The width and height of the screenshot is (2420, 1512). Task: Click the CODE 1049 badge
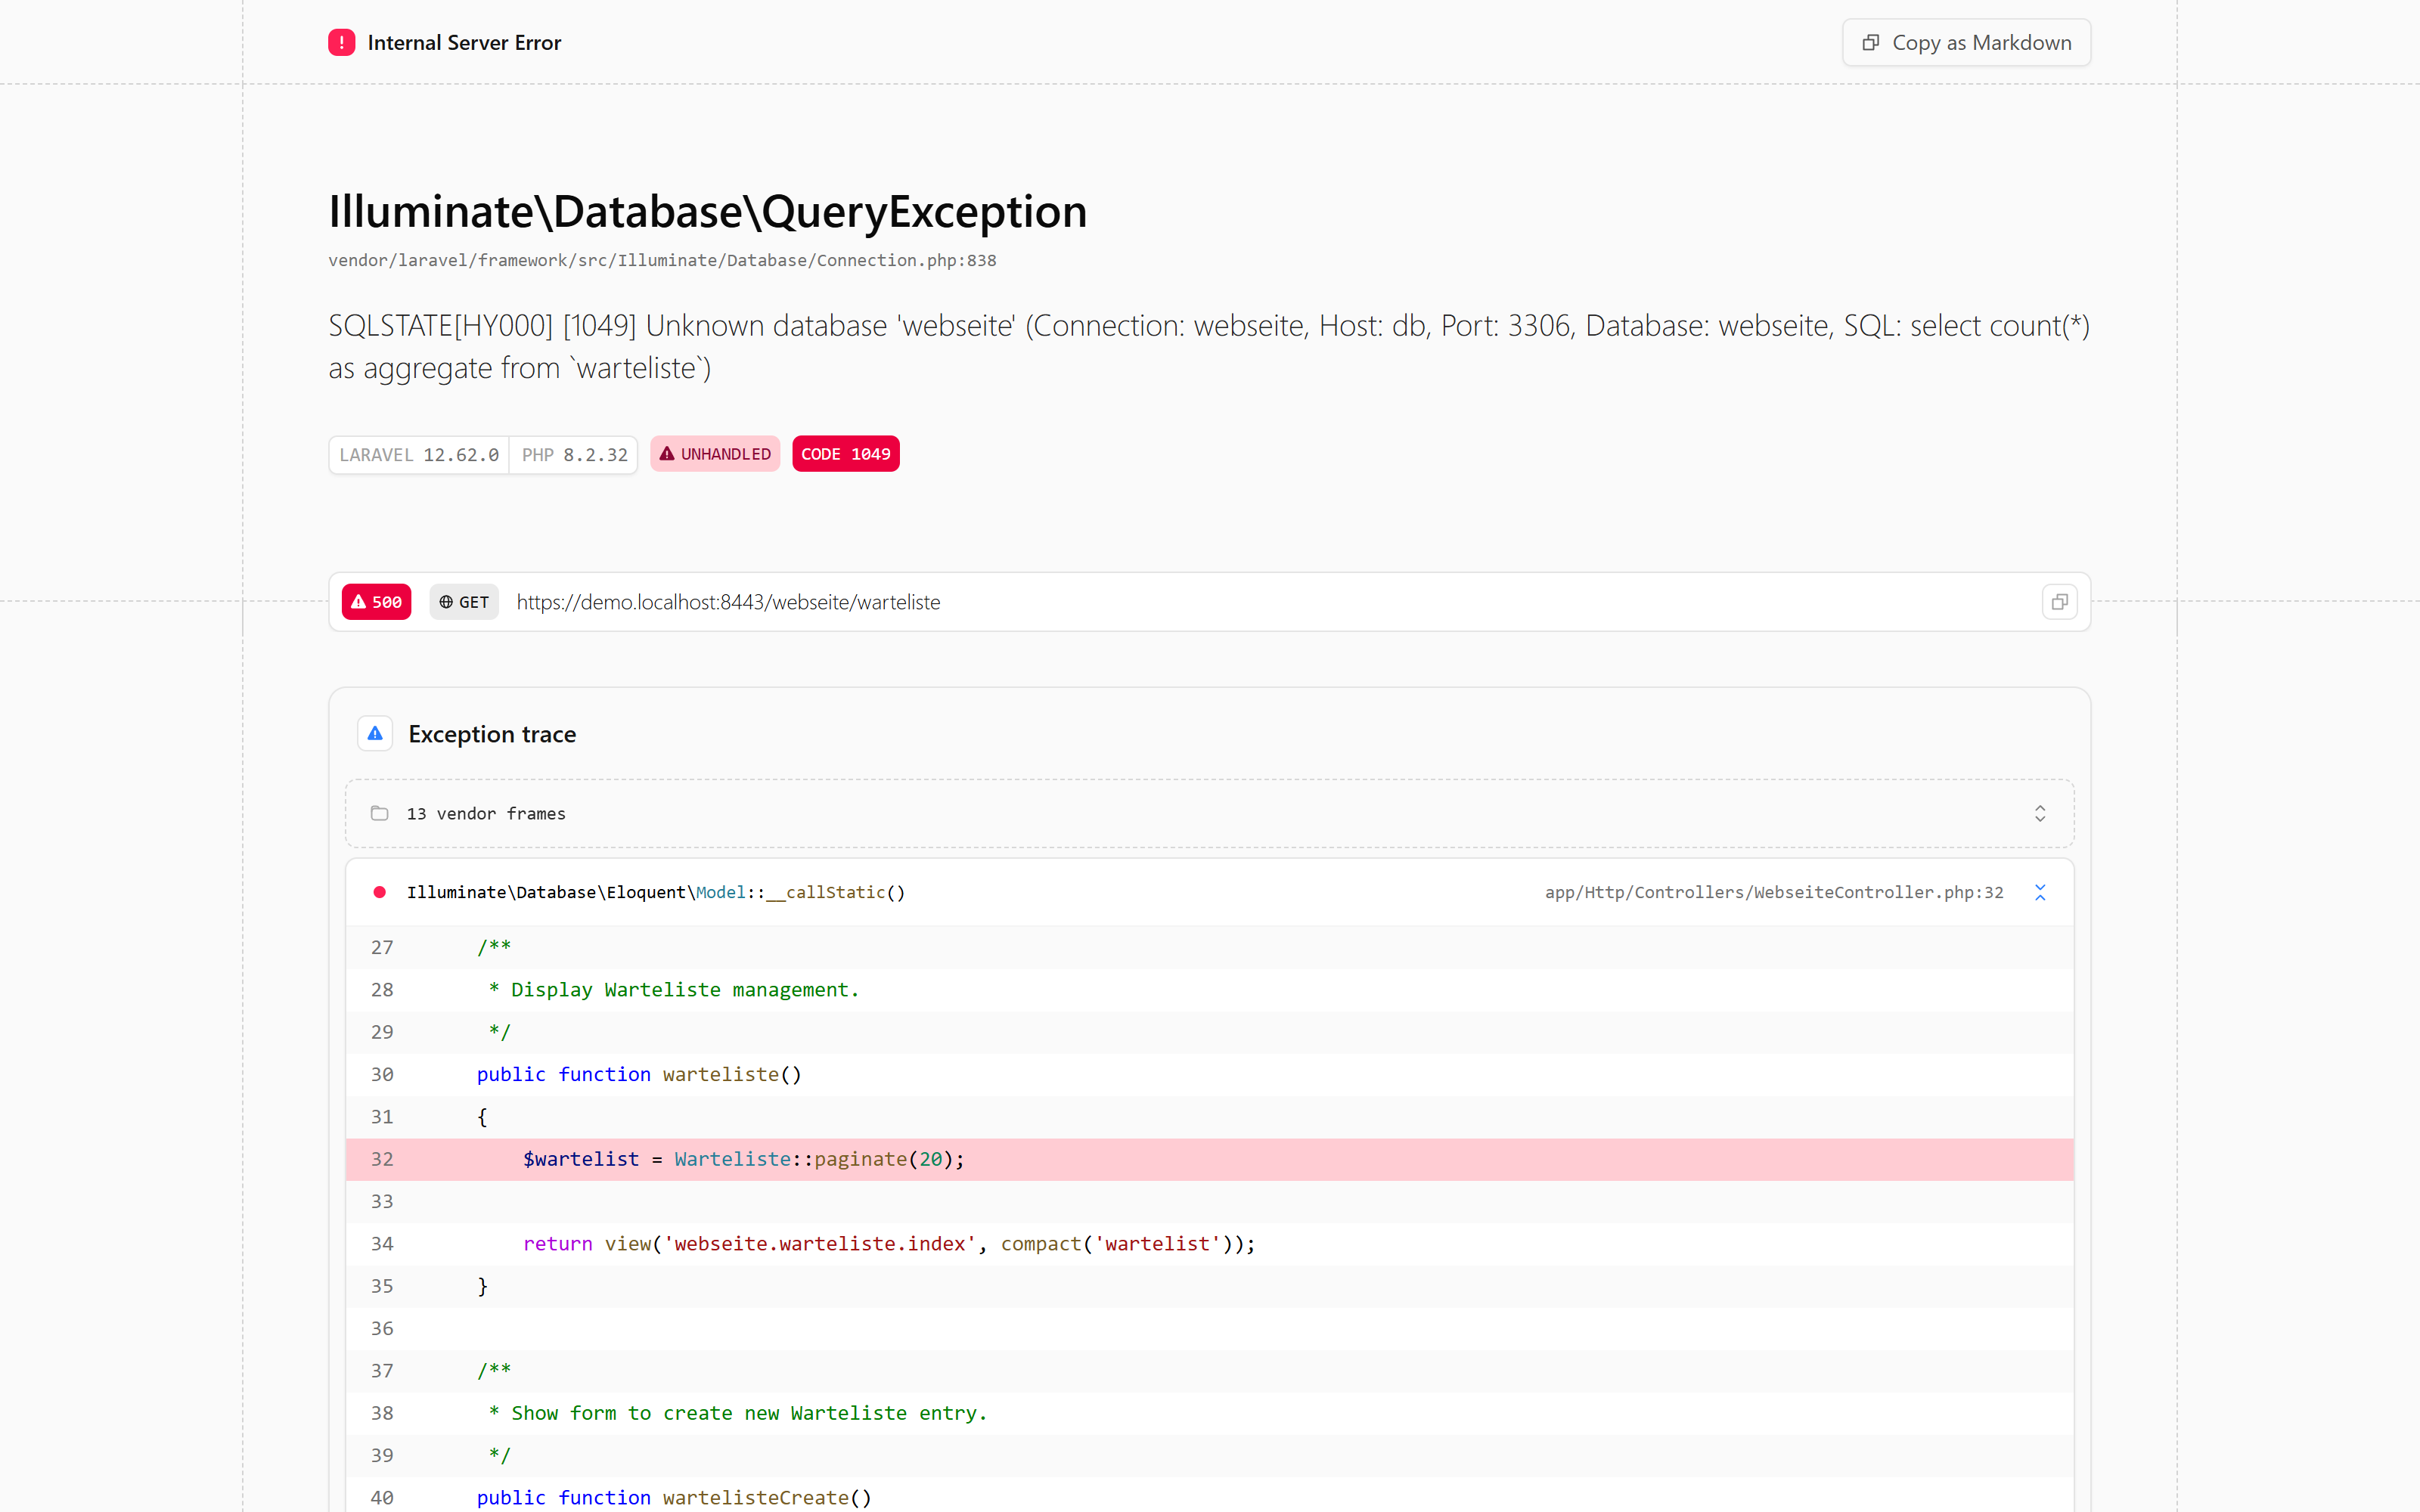coord(846,454)
